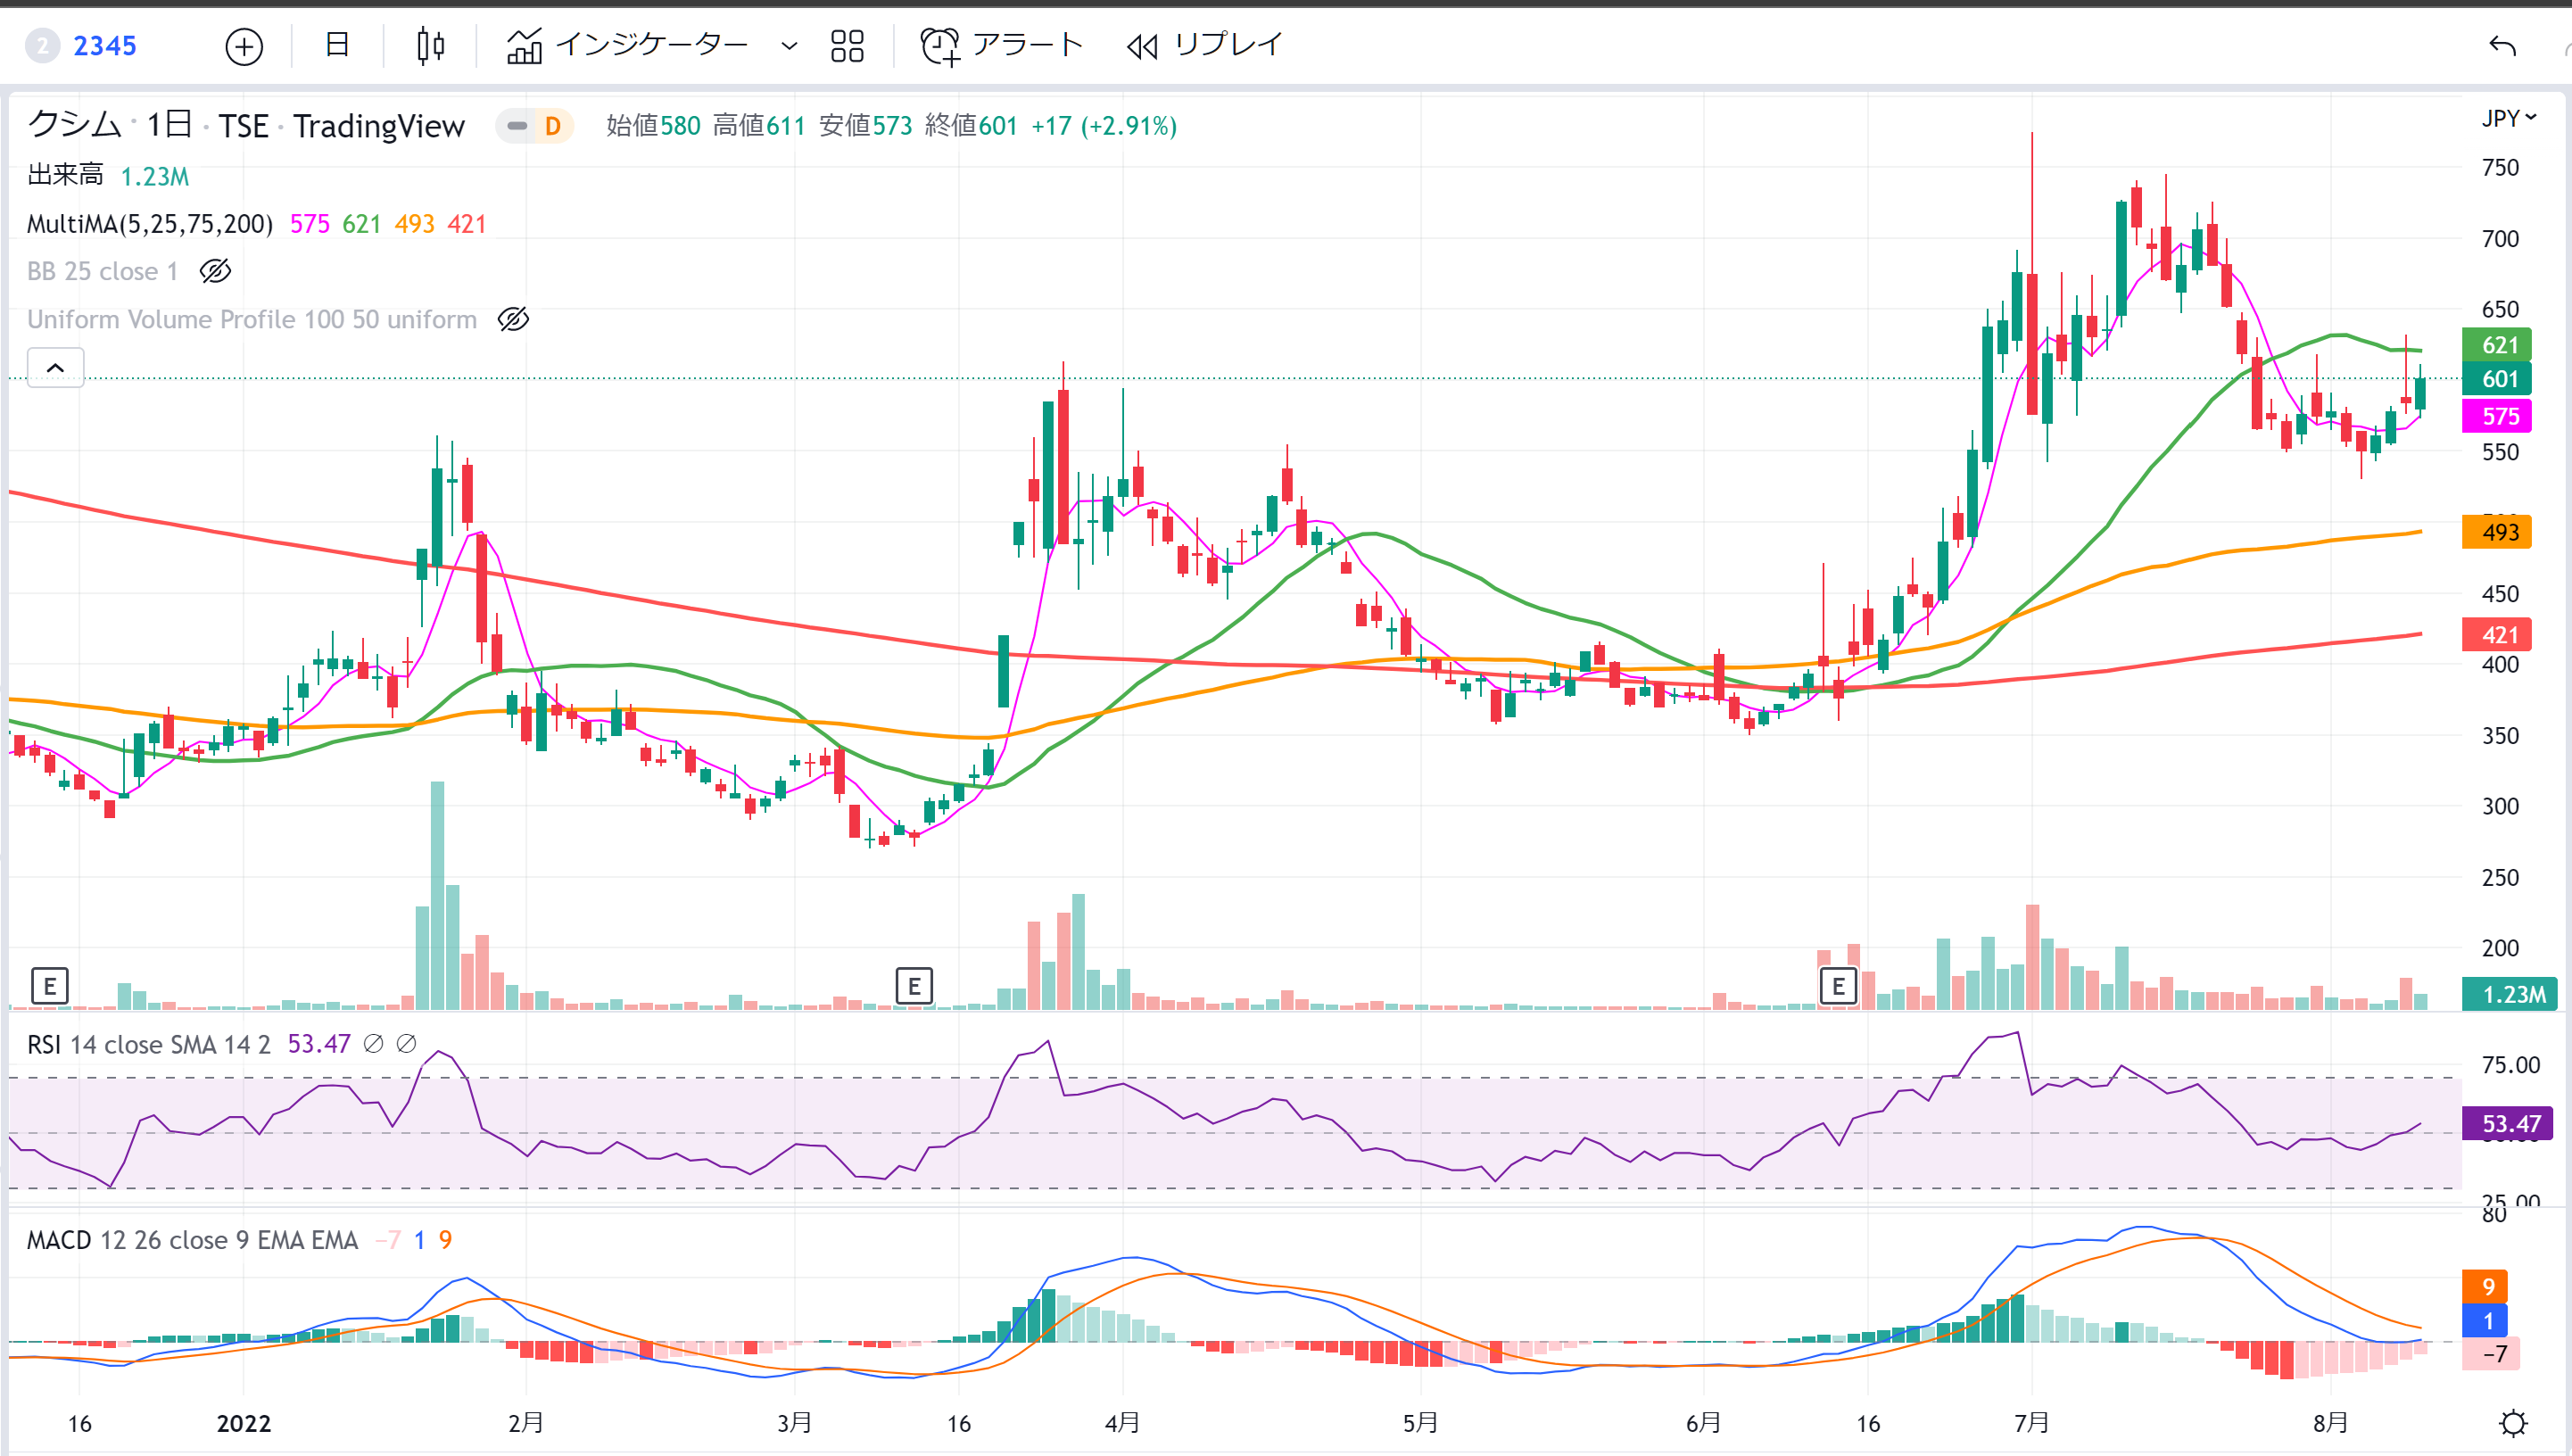This screenshot has height=1456, width=2572.
Task: Select the MultiMA(5,25,75,200) indicator legend
Action: pyautogui.click(x=150, y=224)
